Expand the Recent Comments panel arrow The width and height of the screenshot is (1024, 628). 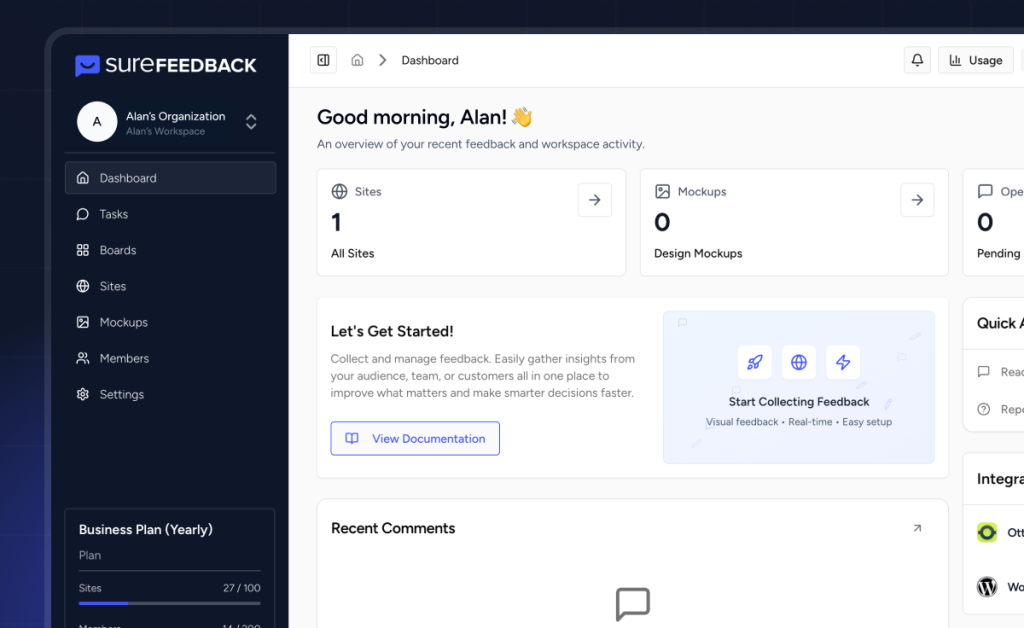[917, 528]
